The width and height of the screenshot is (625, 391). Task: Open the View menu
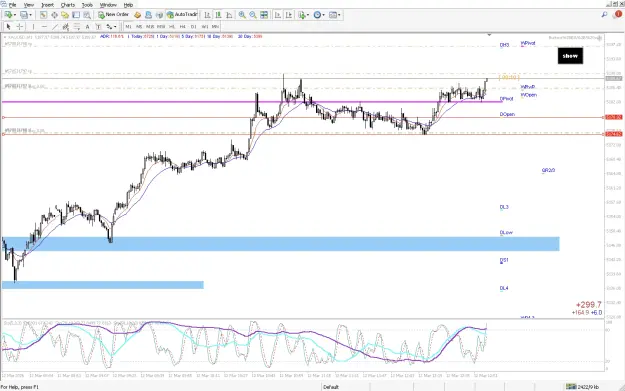point(29,5)
